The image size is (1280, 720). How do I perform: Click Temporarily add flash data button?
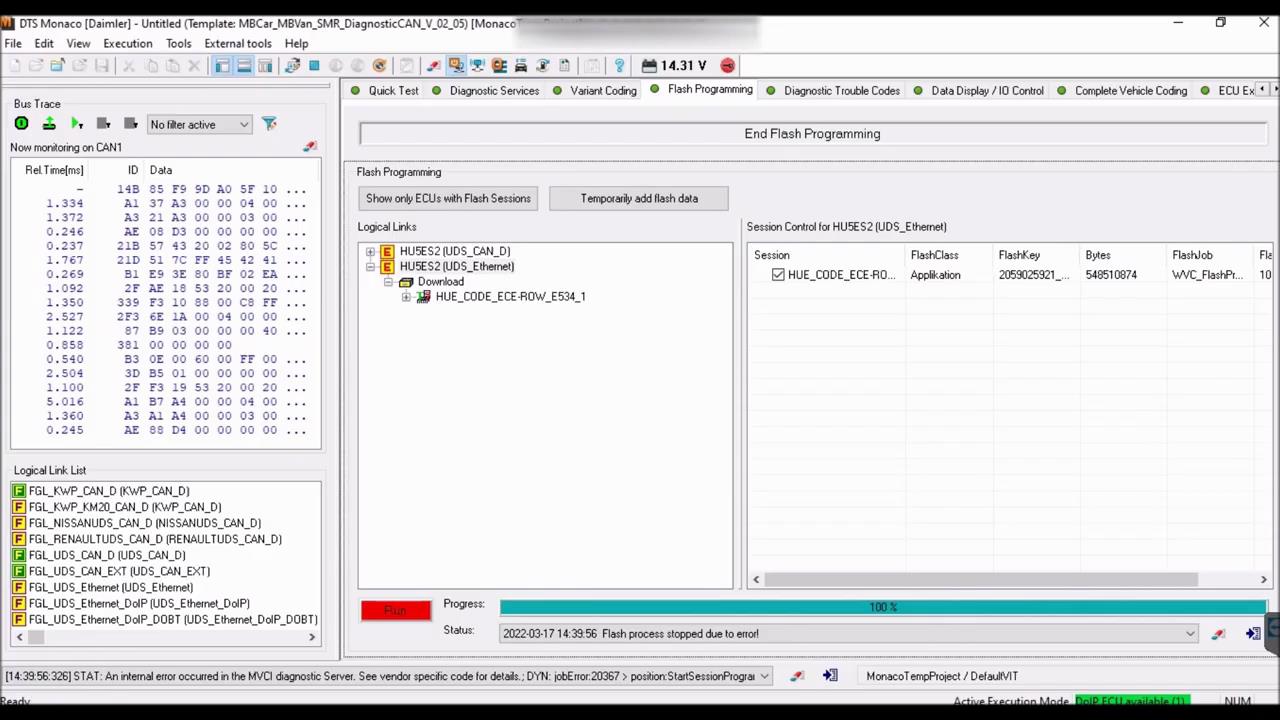639,199
